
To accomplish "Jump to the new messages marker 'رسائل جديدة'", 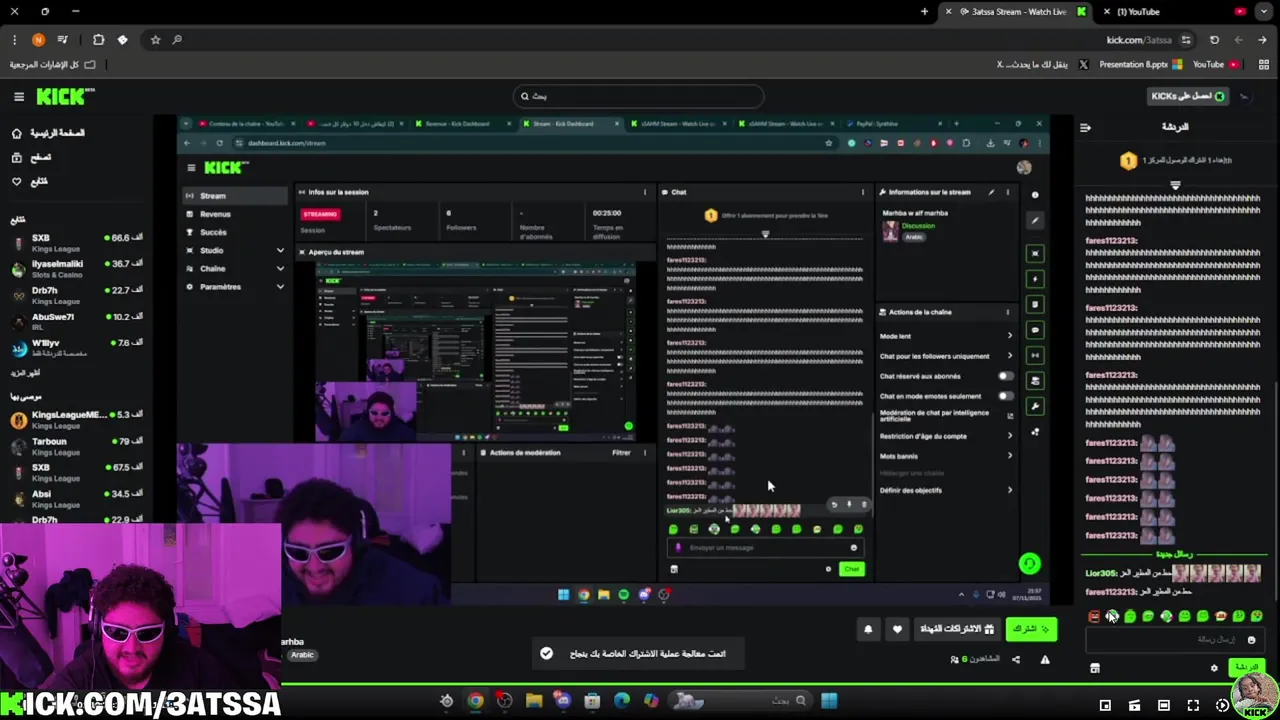I will (1174, 554).
